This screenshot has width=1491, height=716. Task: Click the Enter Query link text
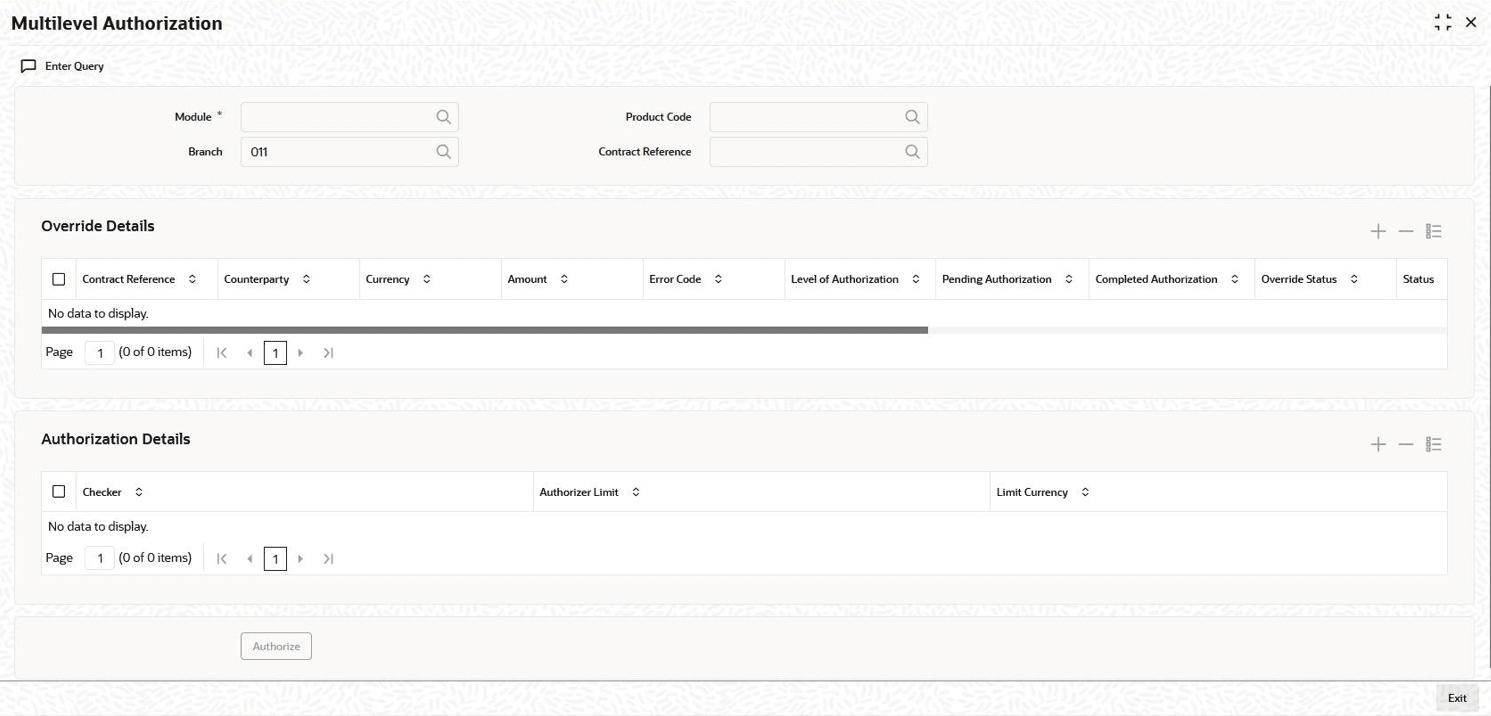pos(74,66)
